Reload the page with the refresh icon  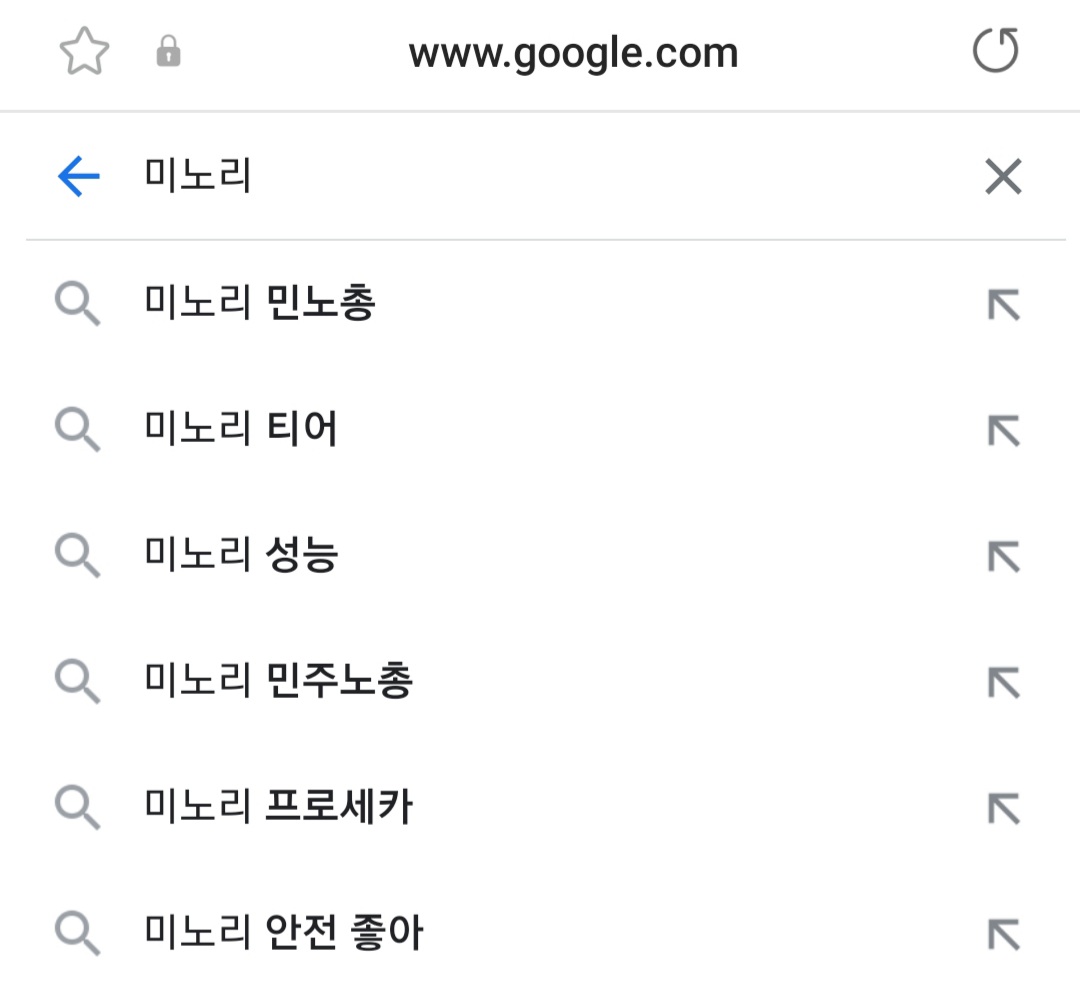[x=996, y=52]
